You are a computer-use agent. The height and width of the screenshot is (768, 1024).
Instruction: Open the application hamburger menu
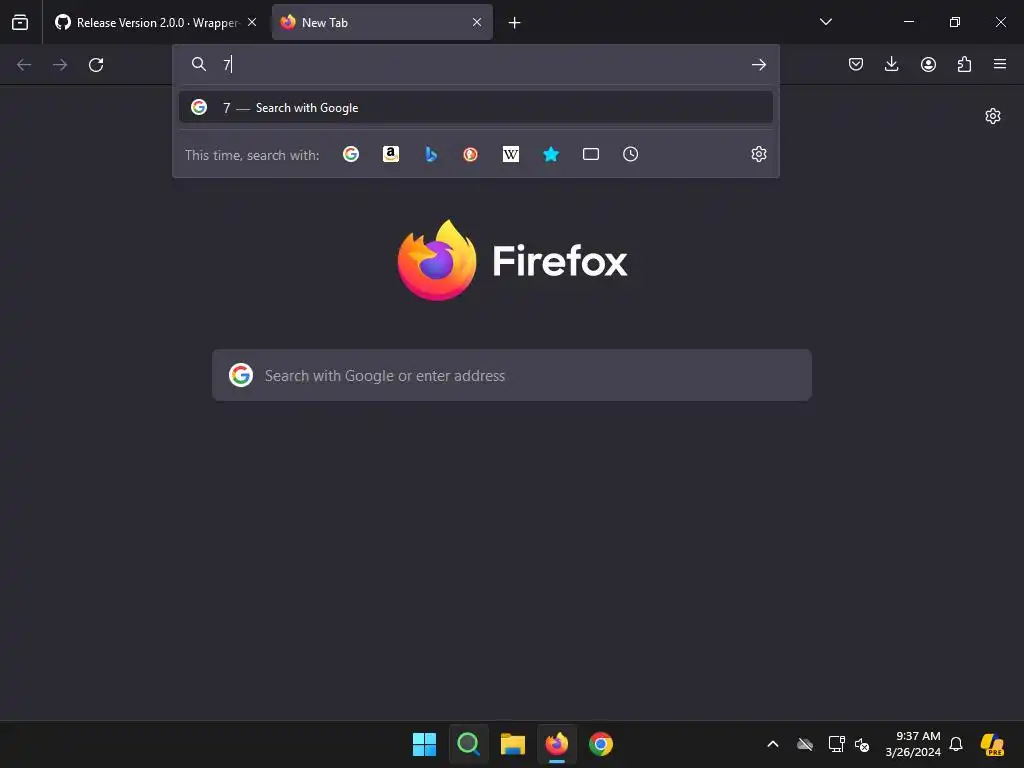[x=1000, y=64]
